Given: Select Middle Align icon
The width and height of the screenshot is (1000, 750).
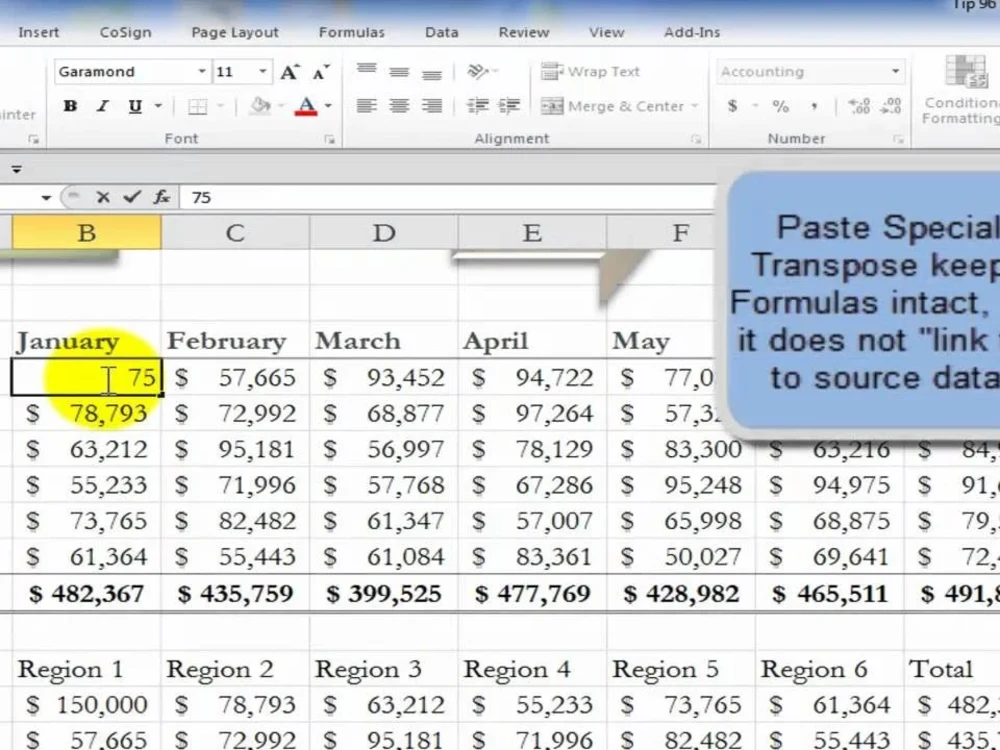Looking at the screenshot, I should tap(399, 71).
